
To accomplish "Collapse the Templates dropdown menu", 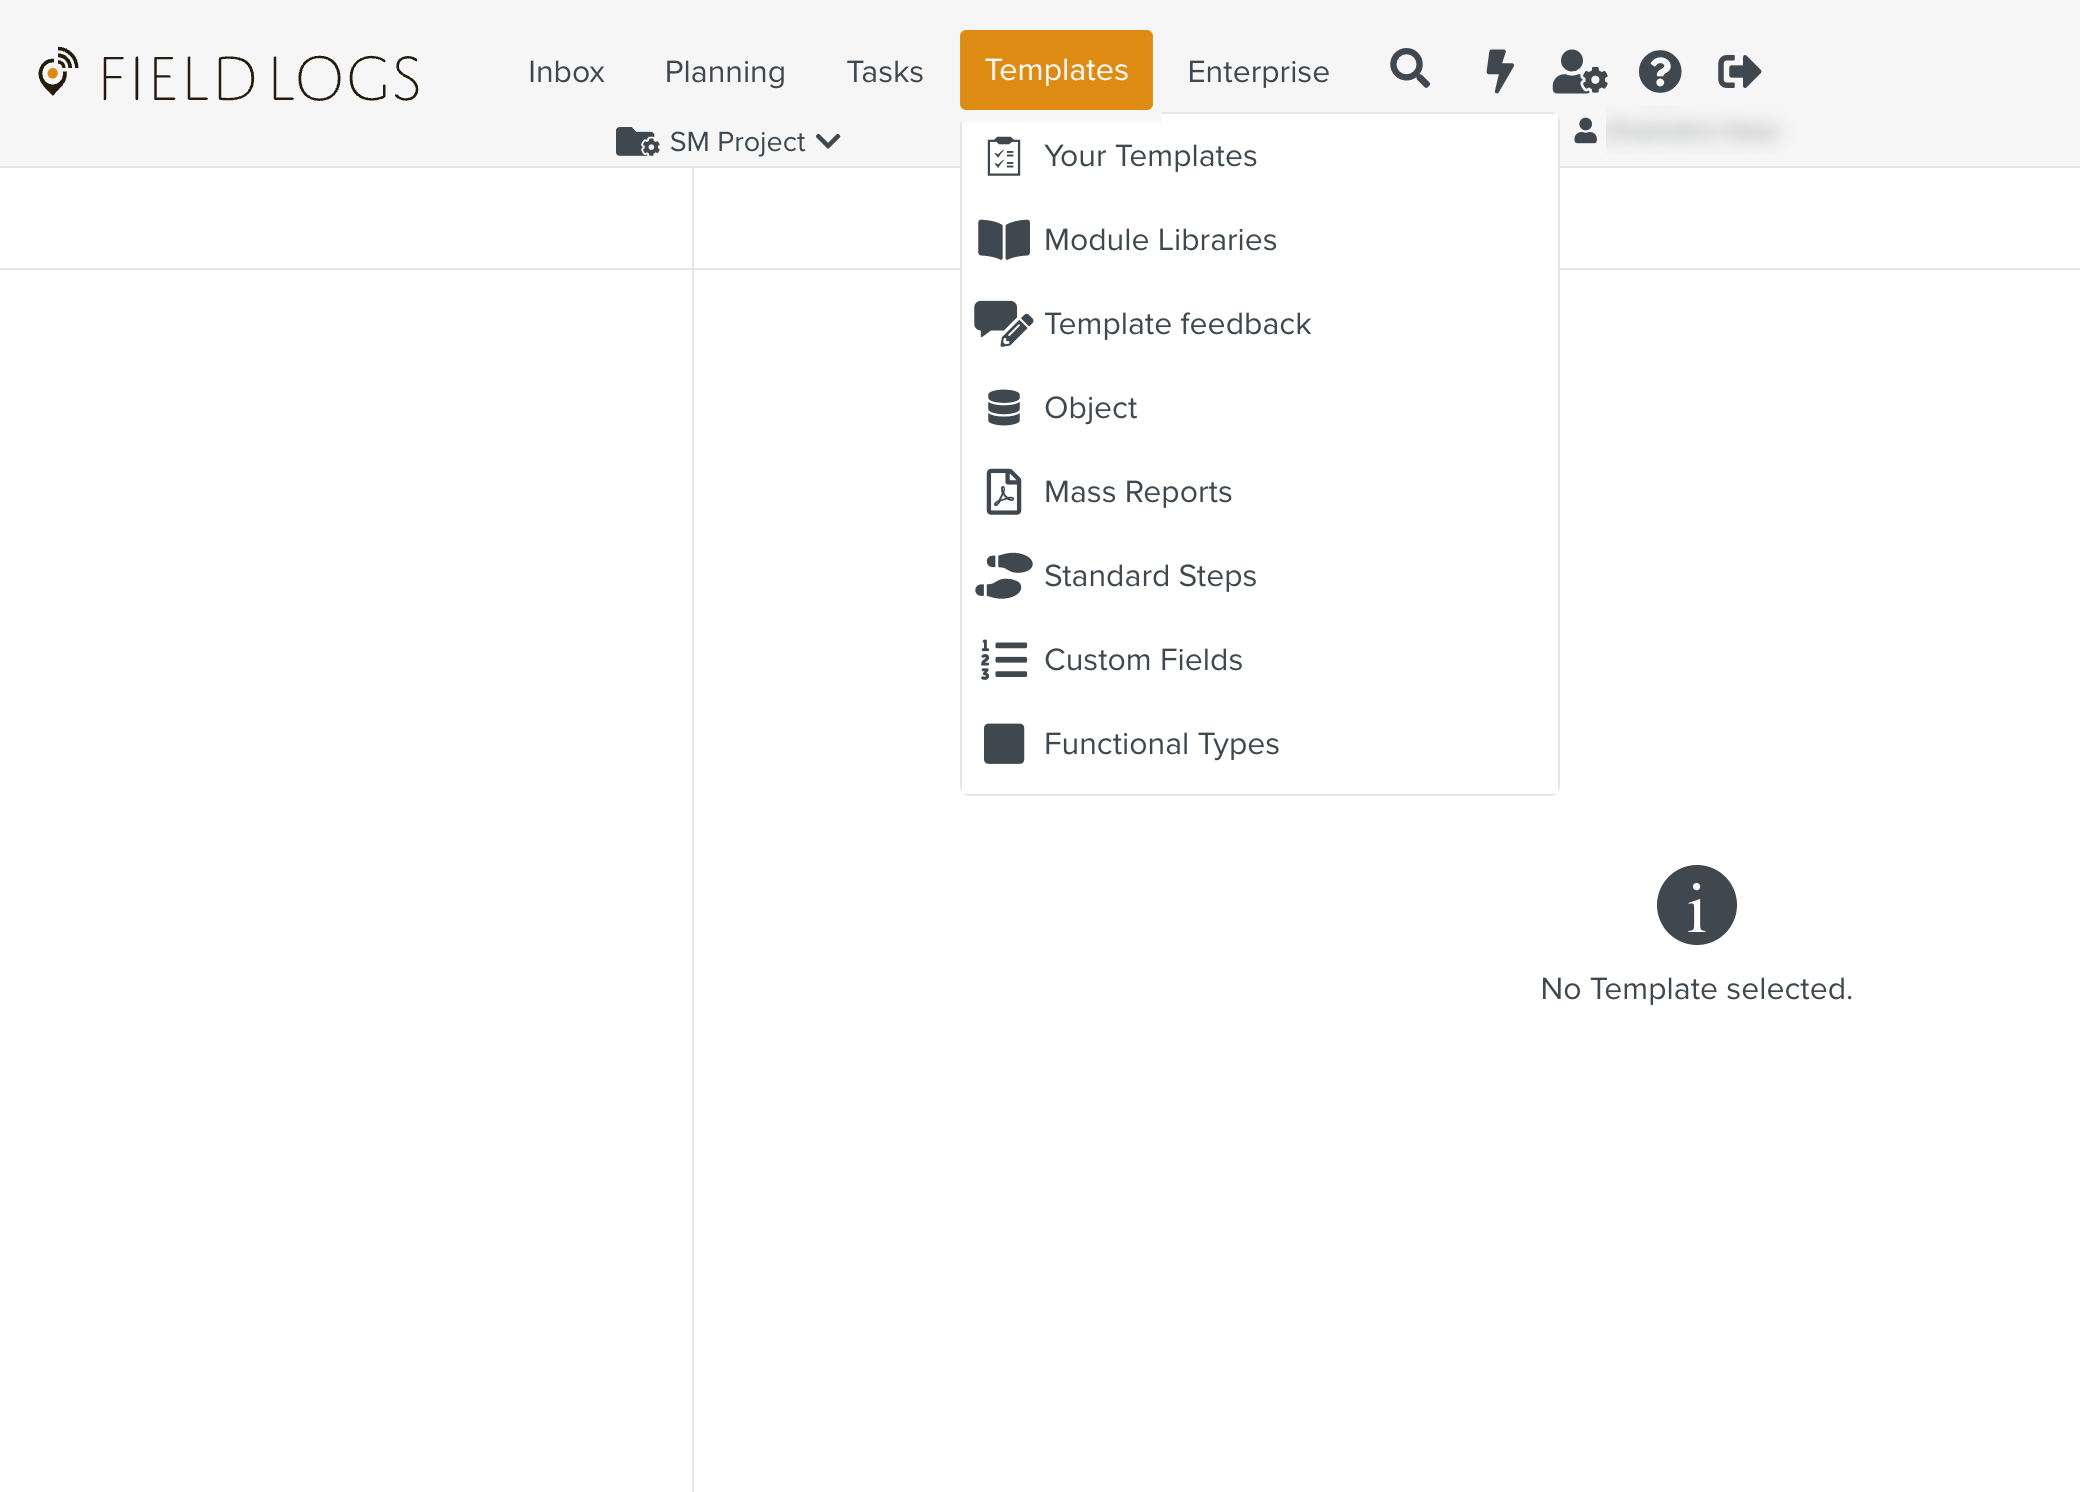I will point(1055,70).
